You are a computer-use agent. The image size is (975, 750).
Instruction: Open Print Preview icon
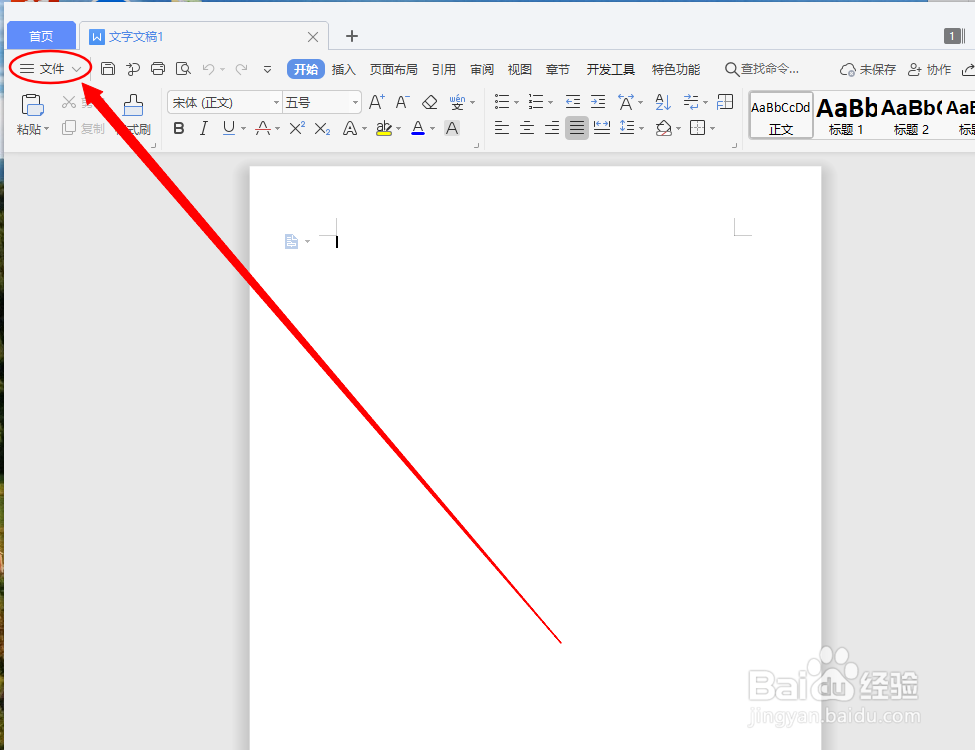(x=183, y=68)
